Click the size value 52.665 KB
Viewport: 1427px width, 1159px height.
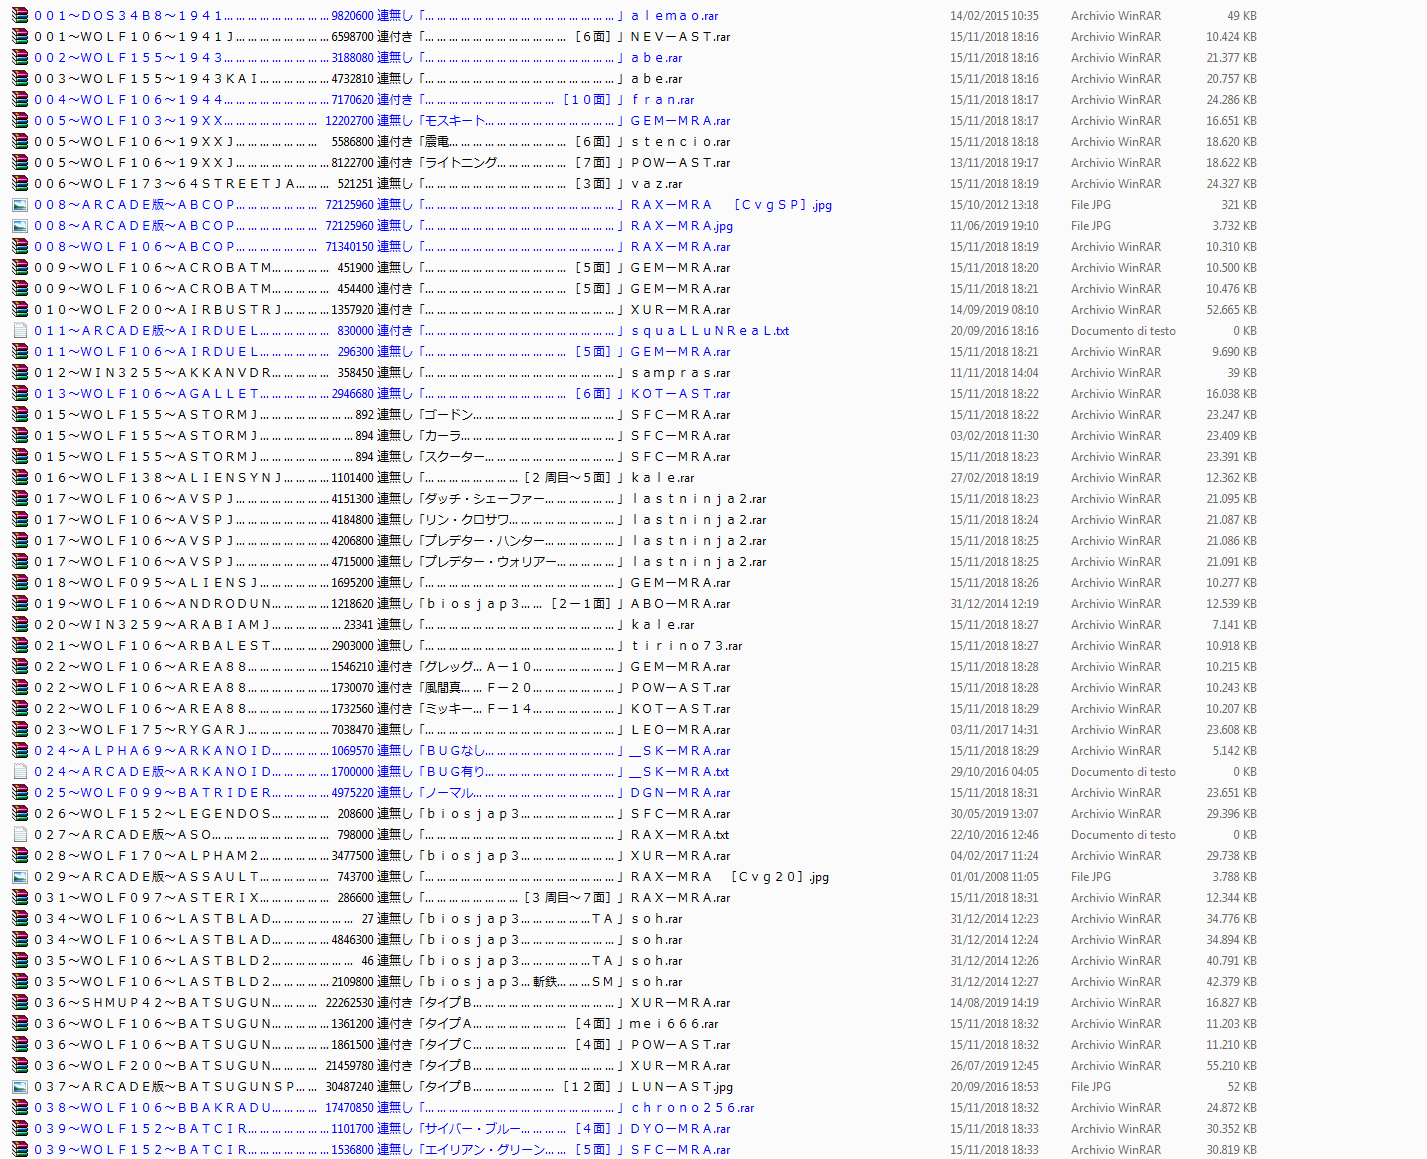click(x=1231, y=310)
